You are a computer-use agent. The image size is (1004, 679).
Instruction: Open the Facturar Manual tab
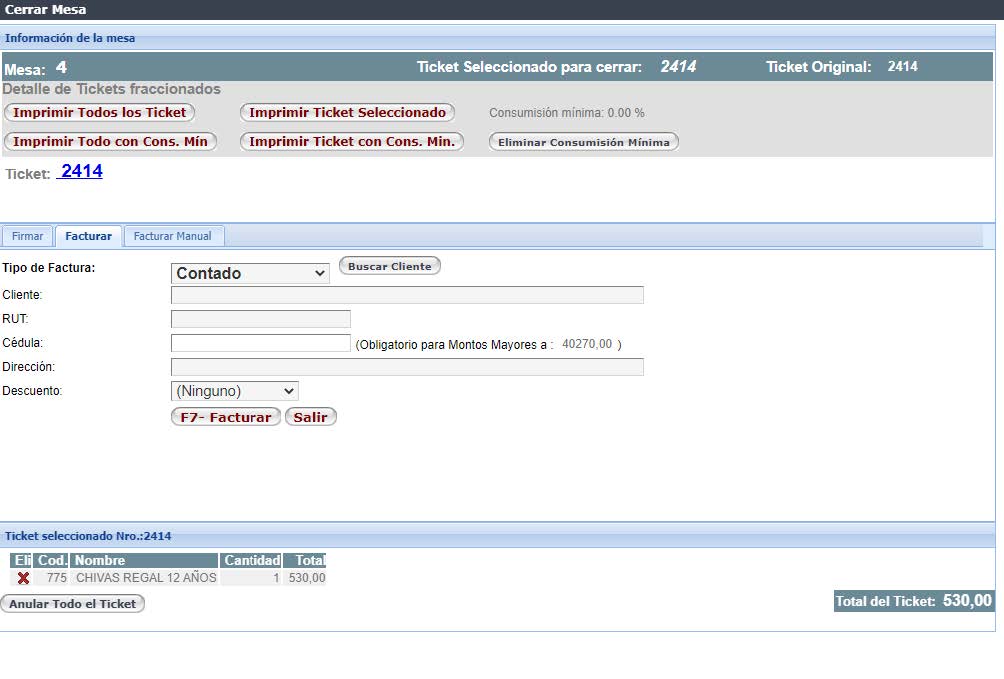coord(173,236)
